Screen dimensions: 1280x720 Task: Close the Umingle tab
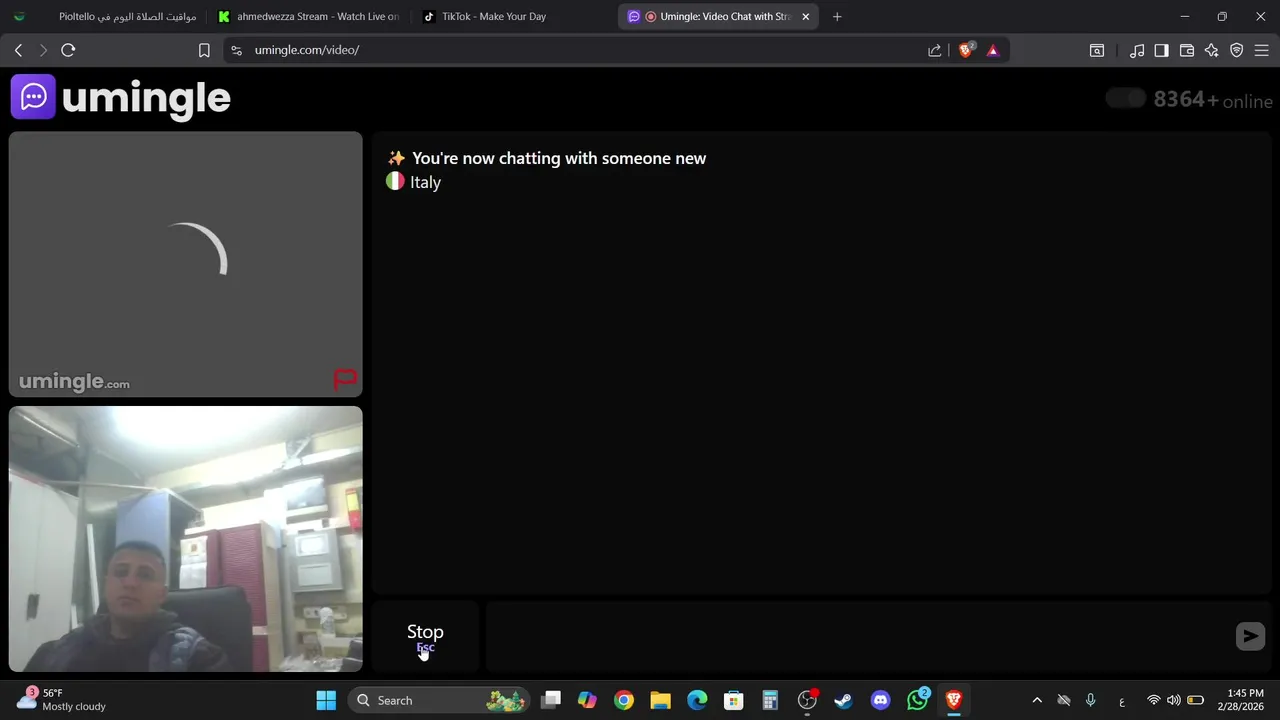pyautogui.click(x=805, y=16)
